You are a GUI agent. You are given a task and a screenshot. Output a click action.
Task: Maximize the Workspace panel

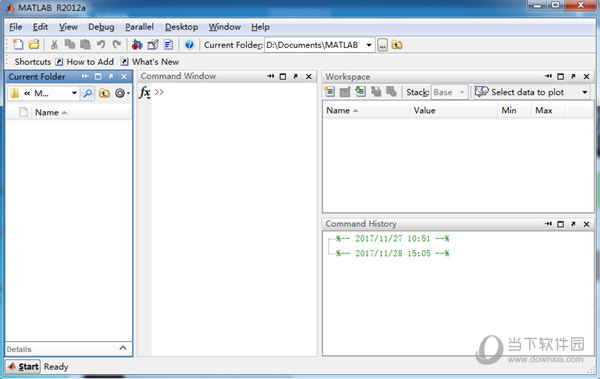pos(561,77)
